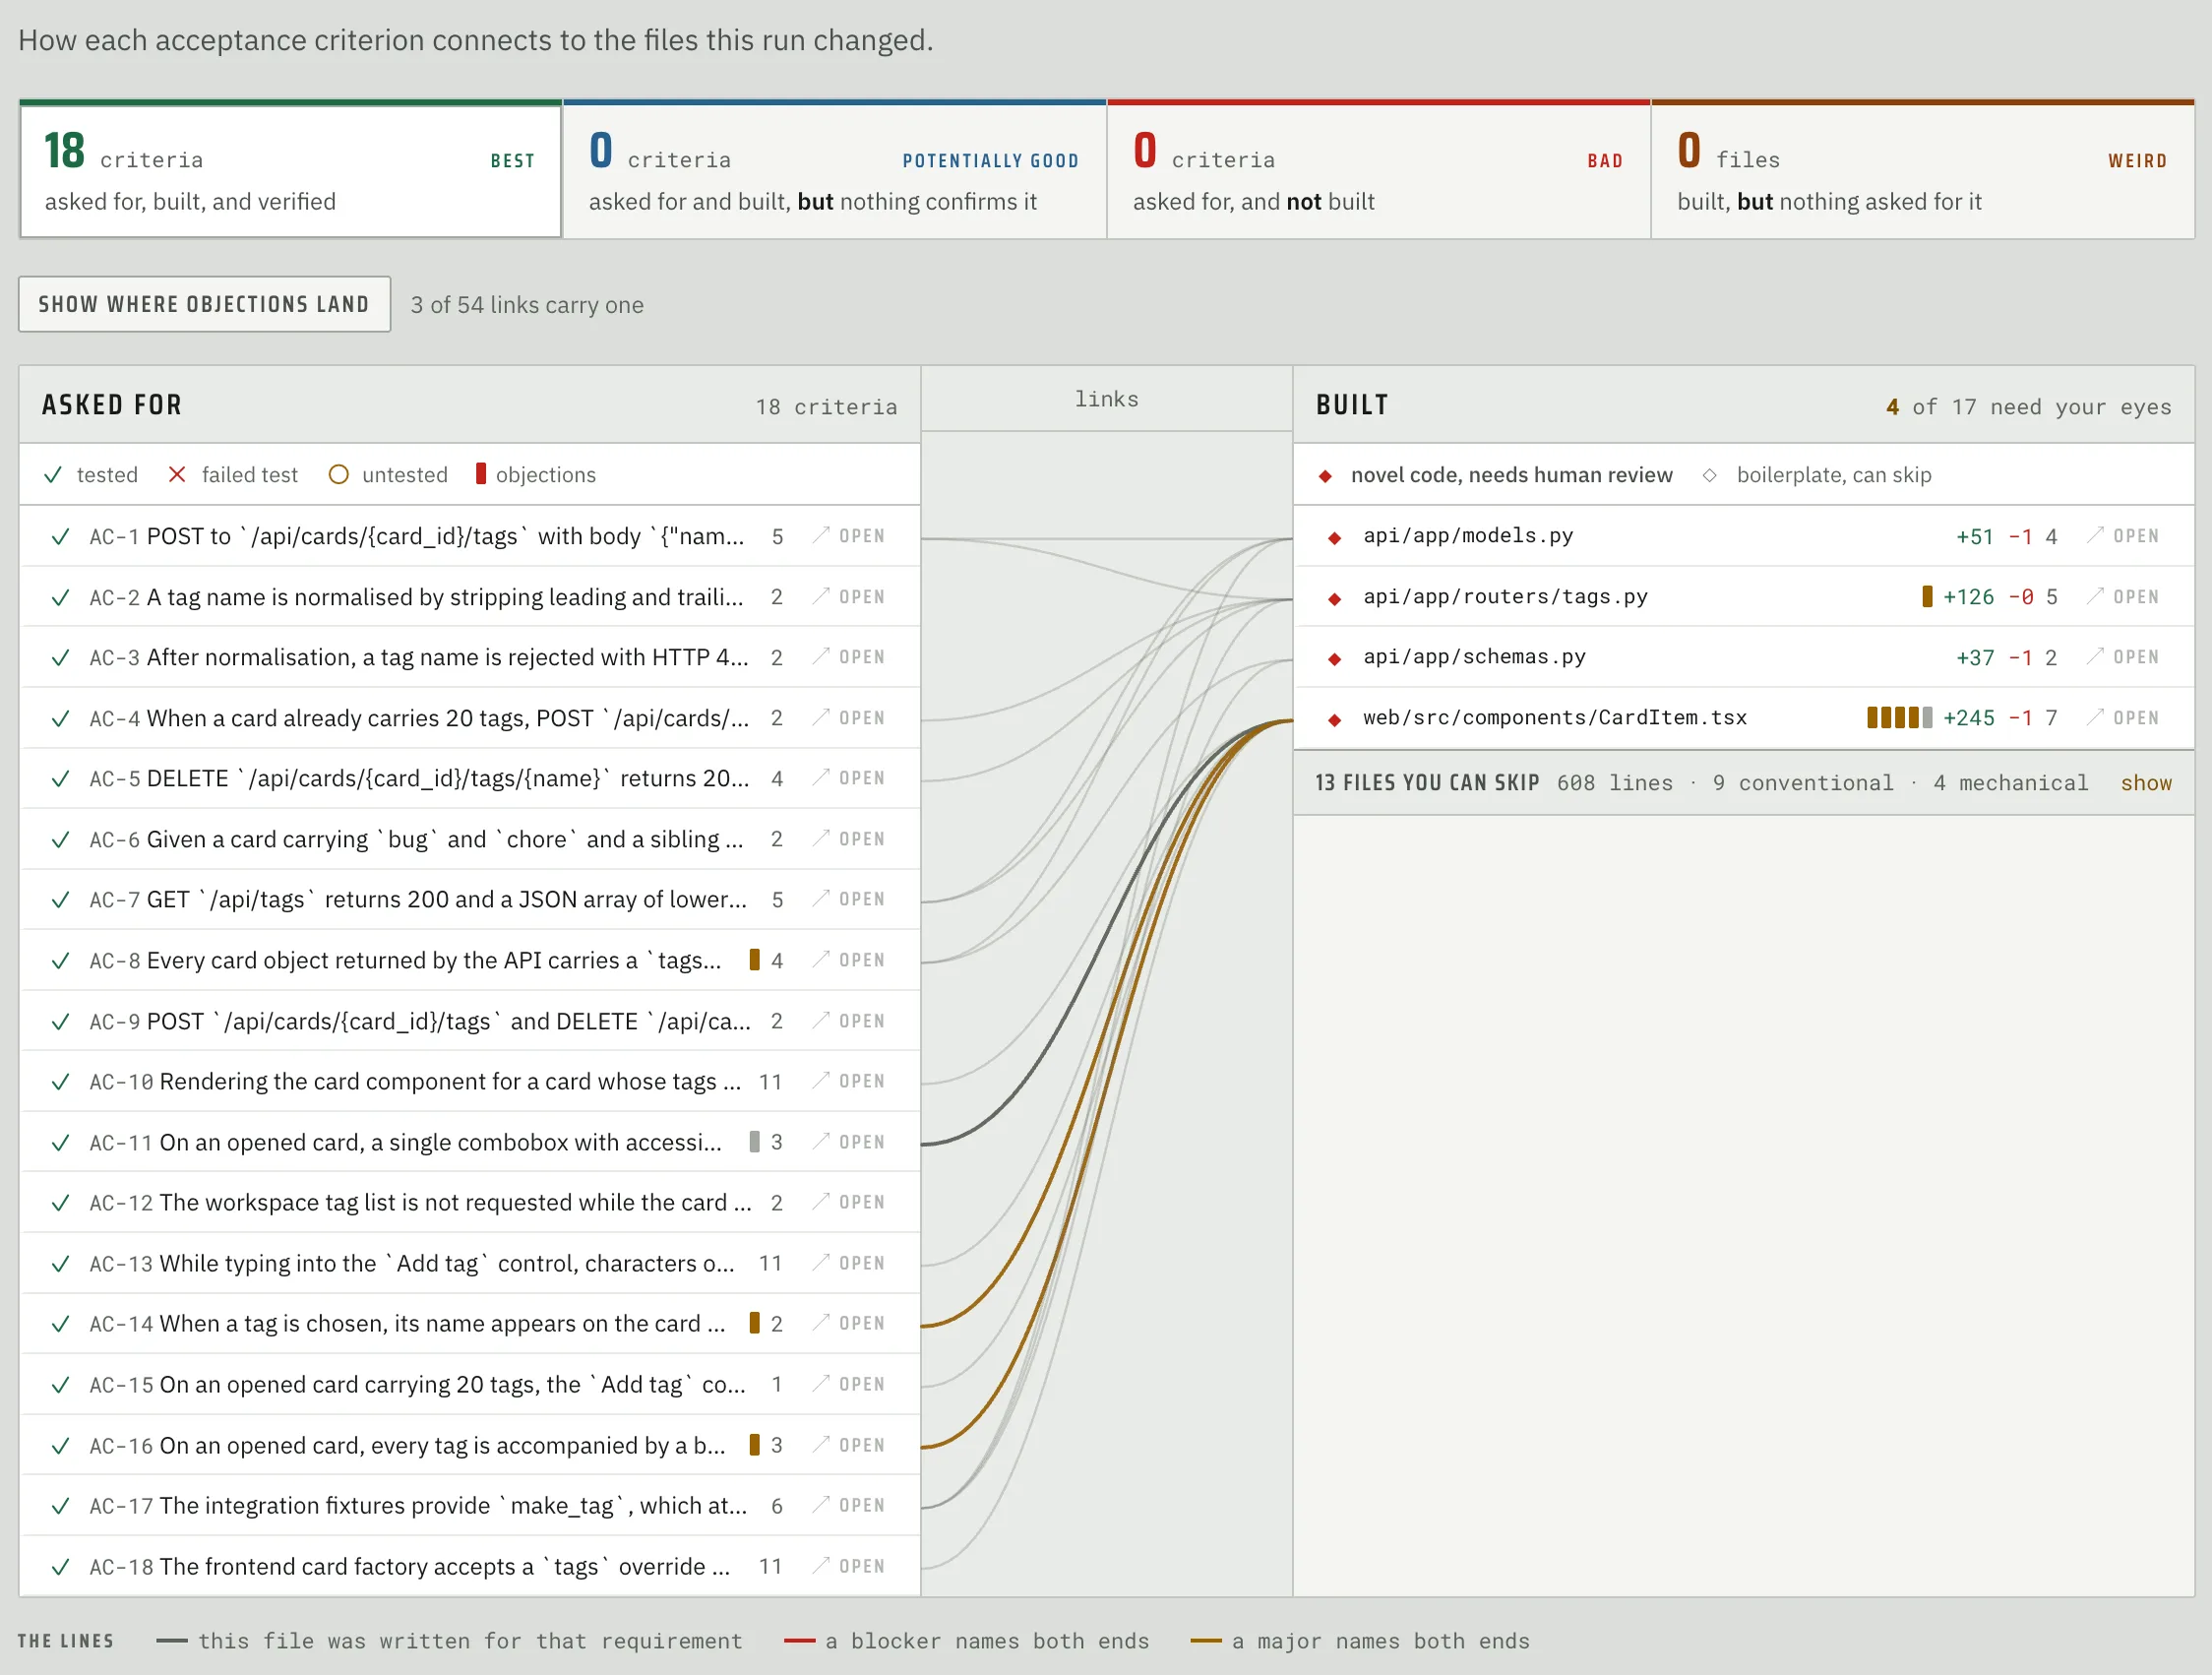The image size is (2212, 1675).
Task: Click the OPEN arrow for AC-13 row
Action: 849,1263
